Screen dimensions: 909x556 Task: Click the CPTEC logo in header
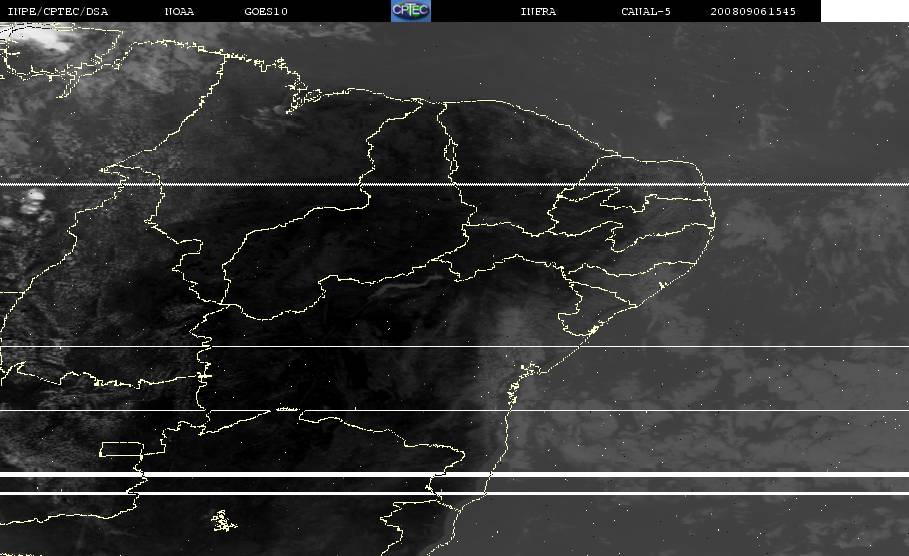pos(411,11)
